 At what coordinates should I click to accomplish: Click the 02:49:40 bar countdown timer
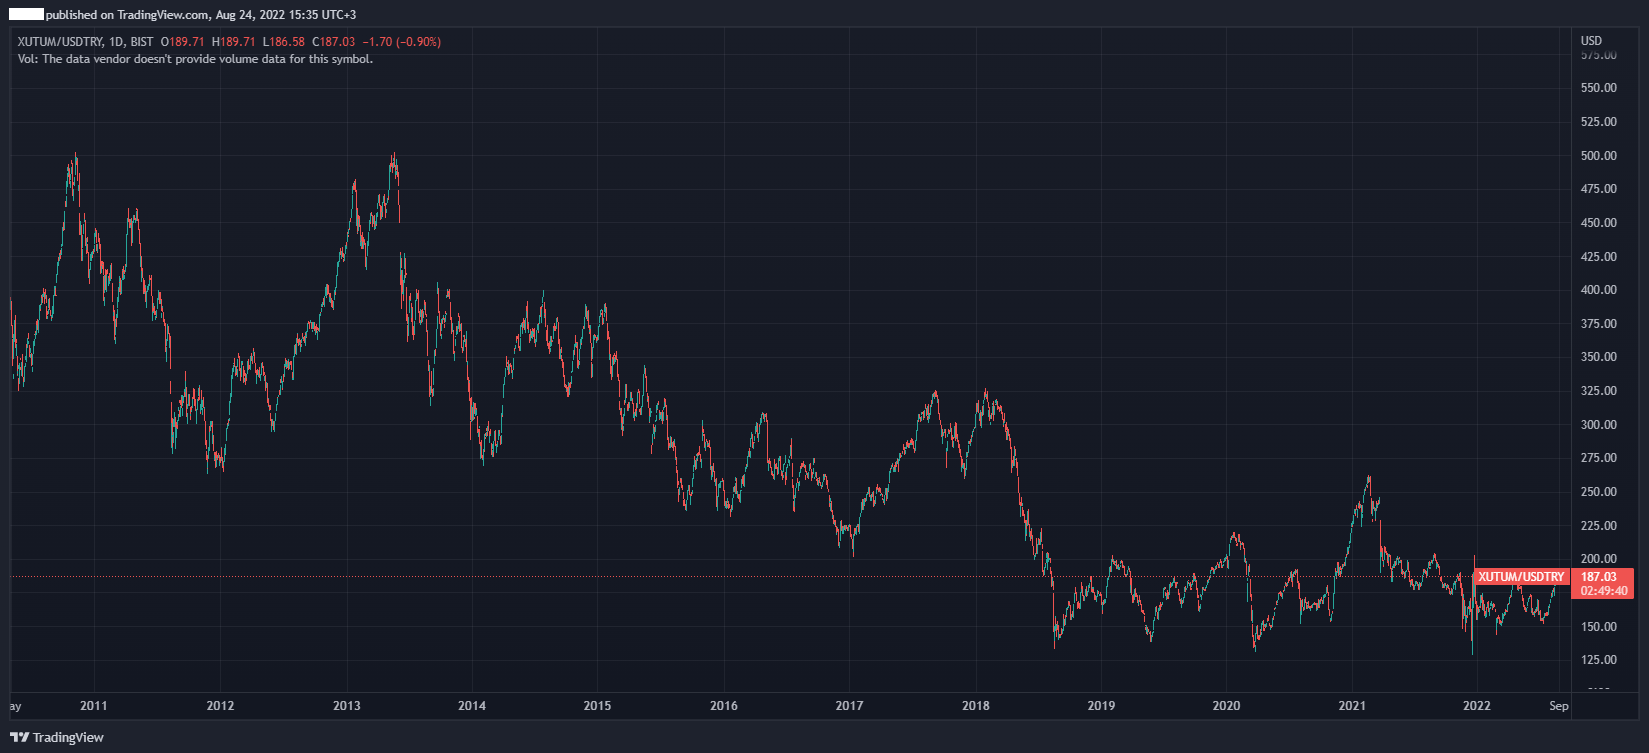pyautogui.click(x=1603, y=591)
